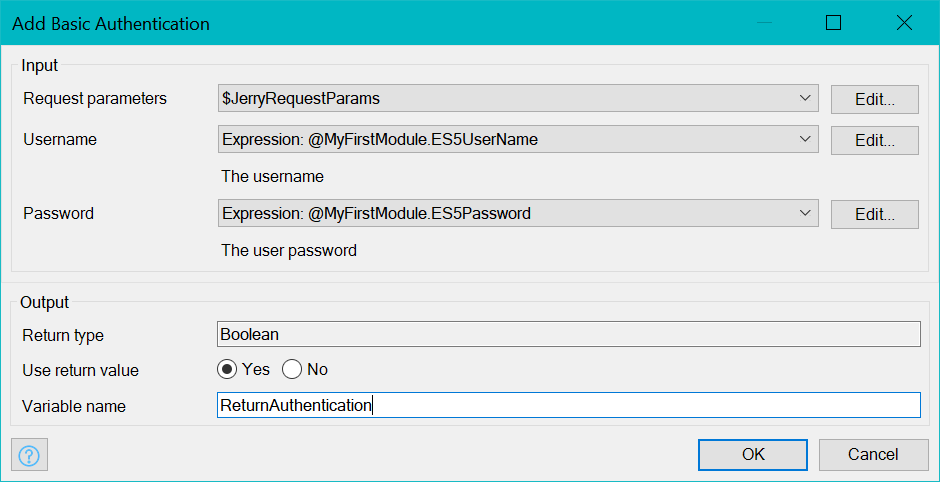
Task: Expand the Password expression dropdown
Action: [518, 213]
